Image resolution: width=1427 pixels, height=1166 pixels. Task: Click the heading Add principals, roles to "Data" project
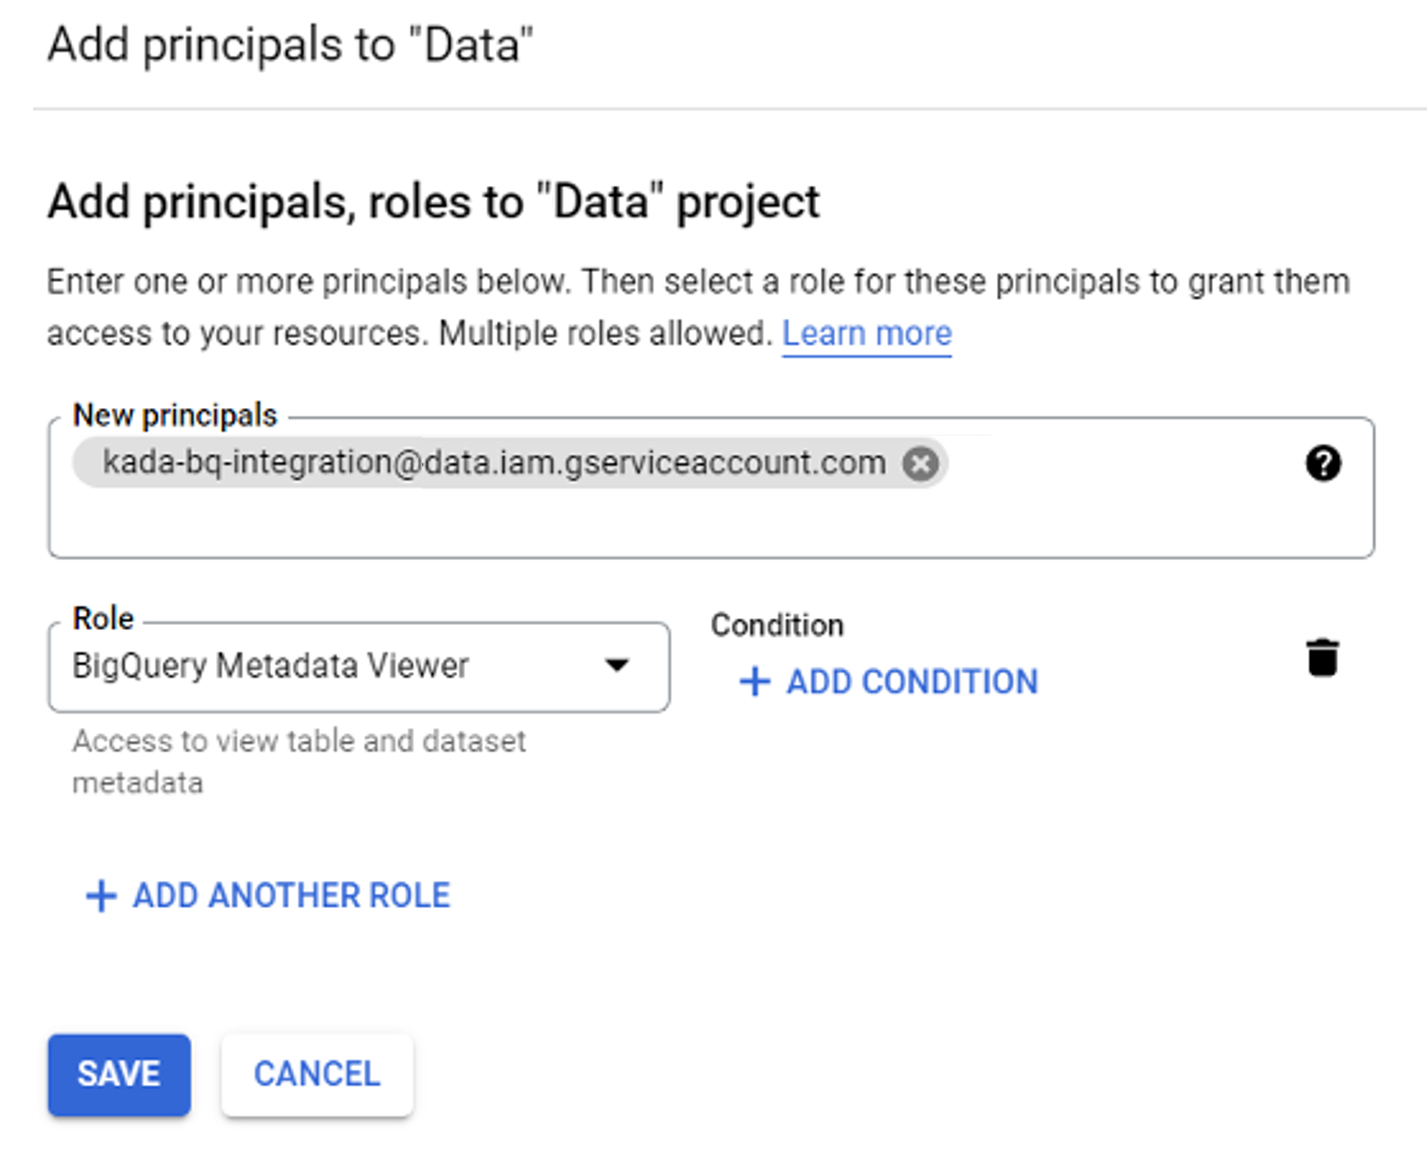(433, 202)
